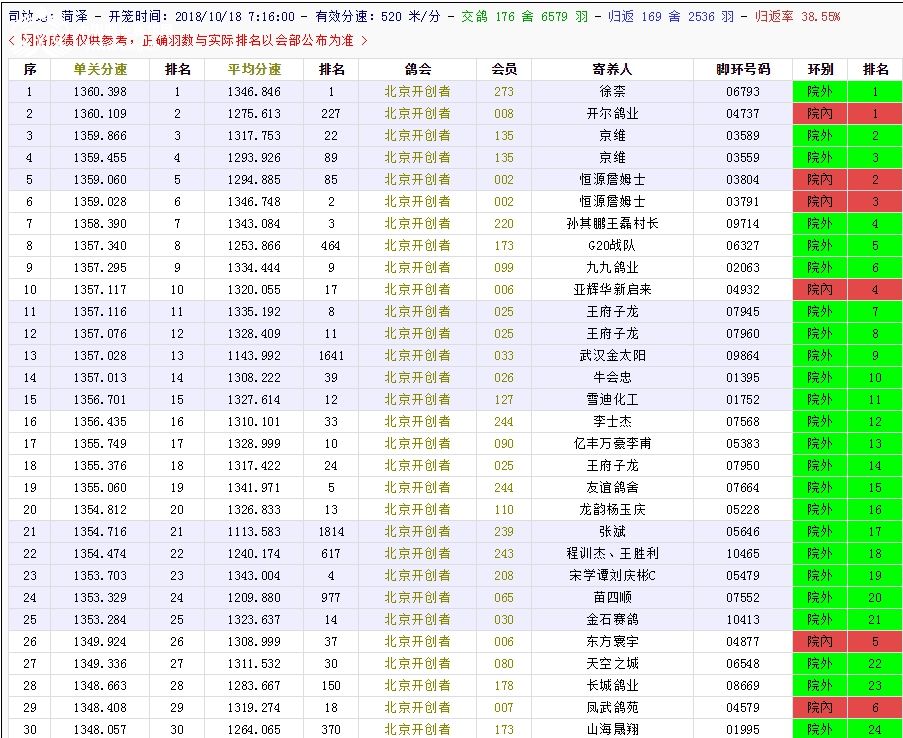Click member number 208 link
The width and height of the screenshot is (903, 738).
point(504,576)
